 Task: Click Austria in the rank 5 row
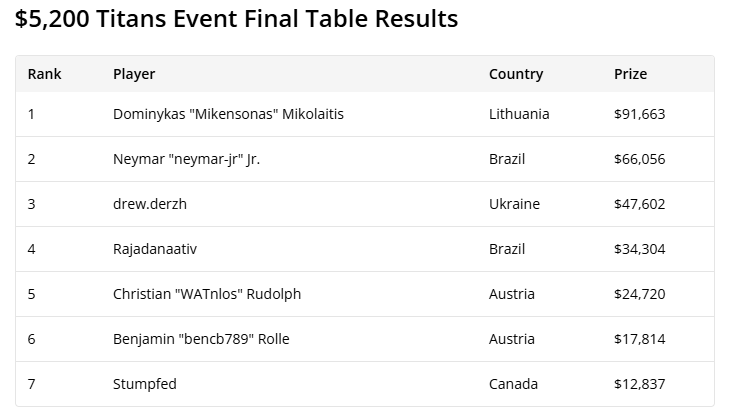pyautogui.click(x=512, y=294)
